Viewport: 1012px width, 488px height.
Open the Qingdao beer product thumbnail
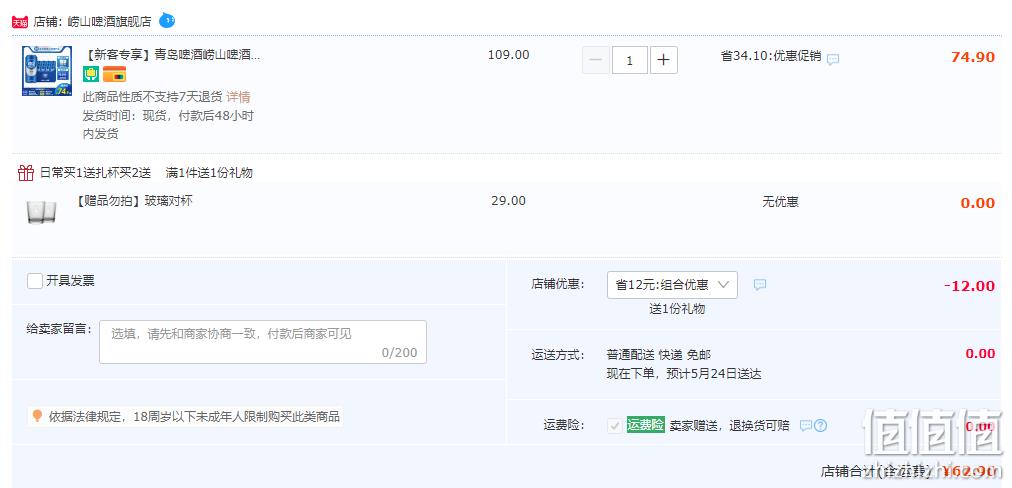click(x=47, y=71)
